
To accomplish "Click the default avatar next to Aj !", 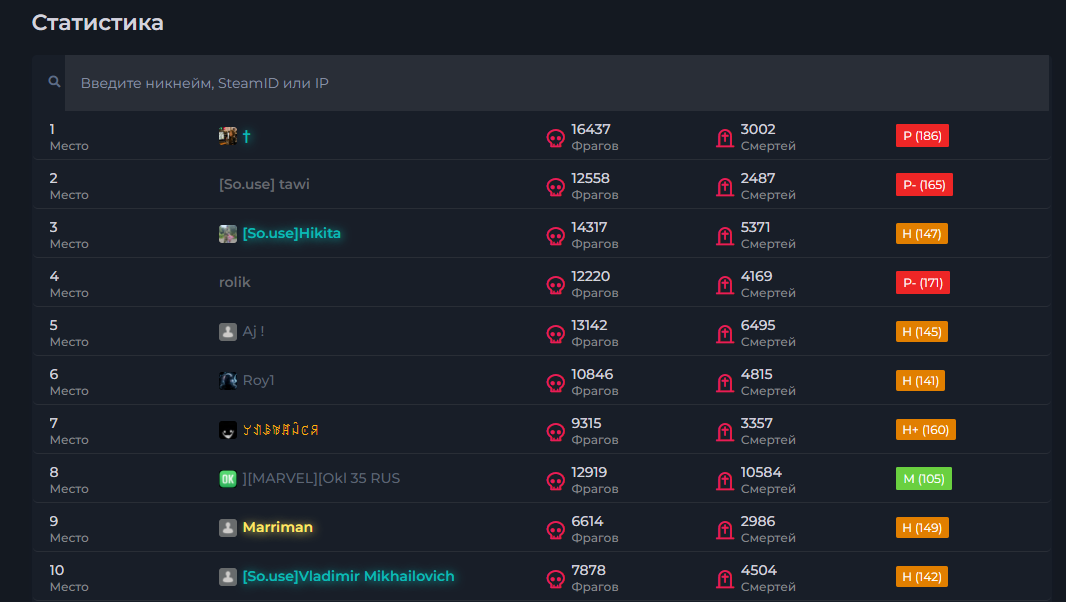I will coord(228,332).
